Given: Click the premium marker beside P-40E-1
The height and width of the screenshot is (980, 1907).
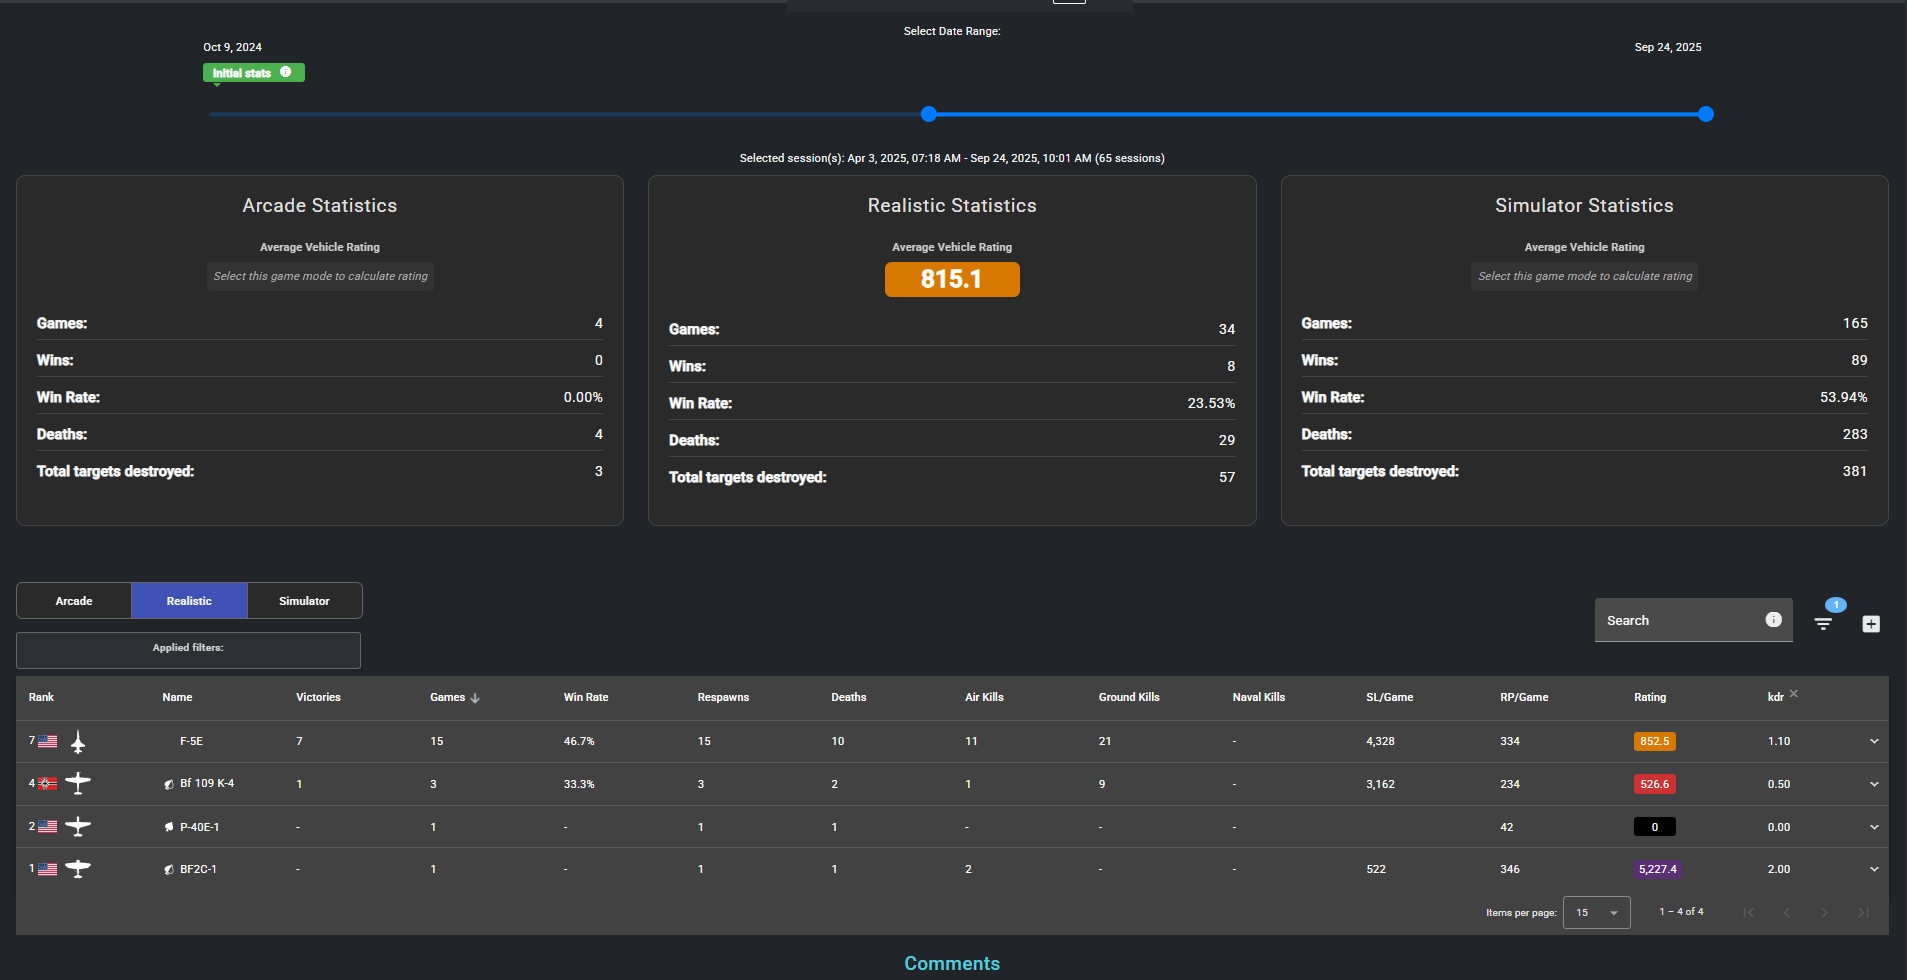Looking at the screenshot, I should click(x=169, y=827).
